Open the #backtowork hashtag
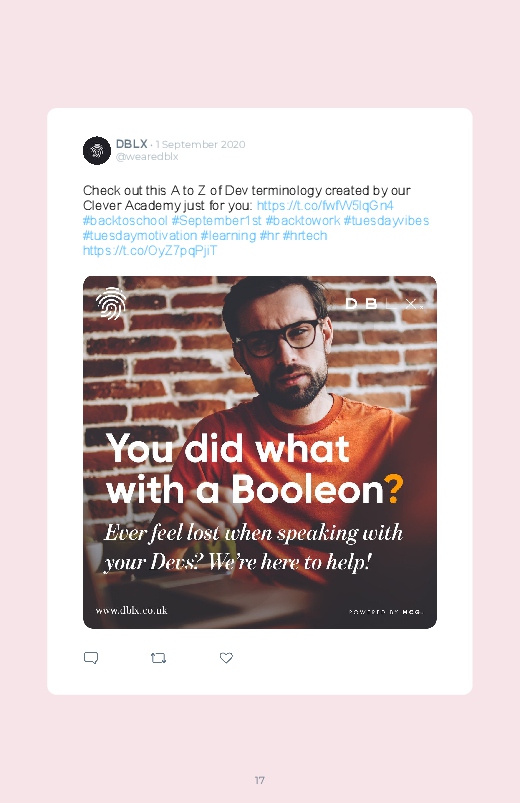 pos(303,221)
